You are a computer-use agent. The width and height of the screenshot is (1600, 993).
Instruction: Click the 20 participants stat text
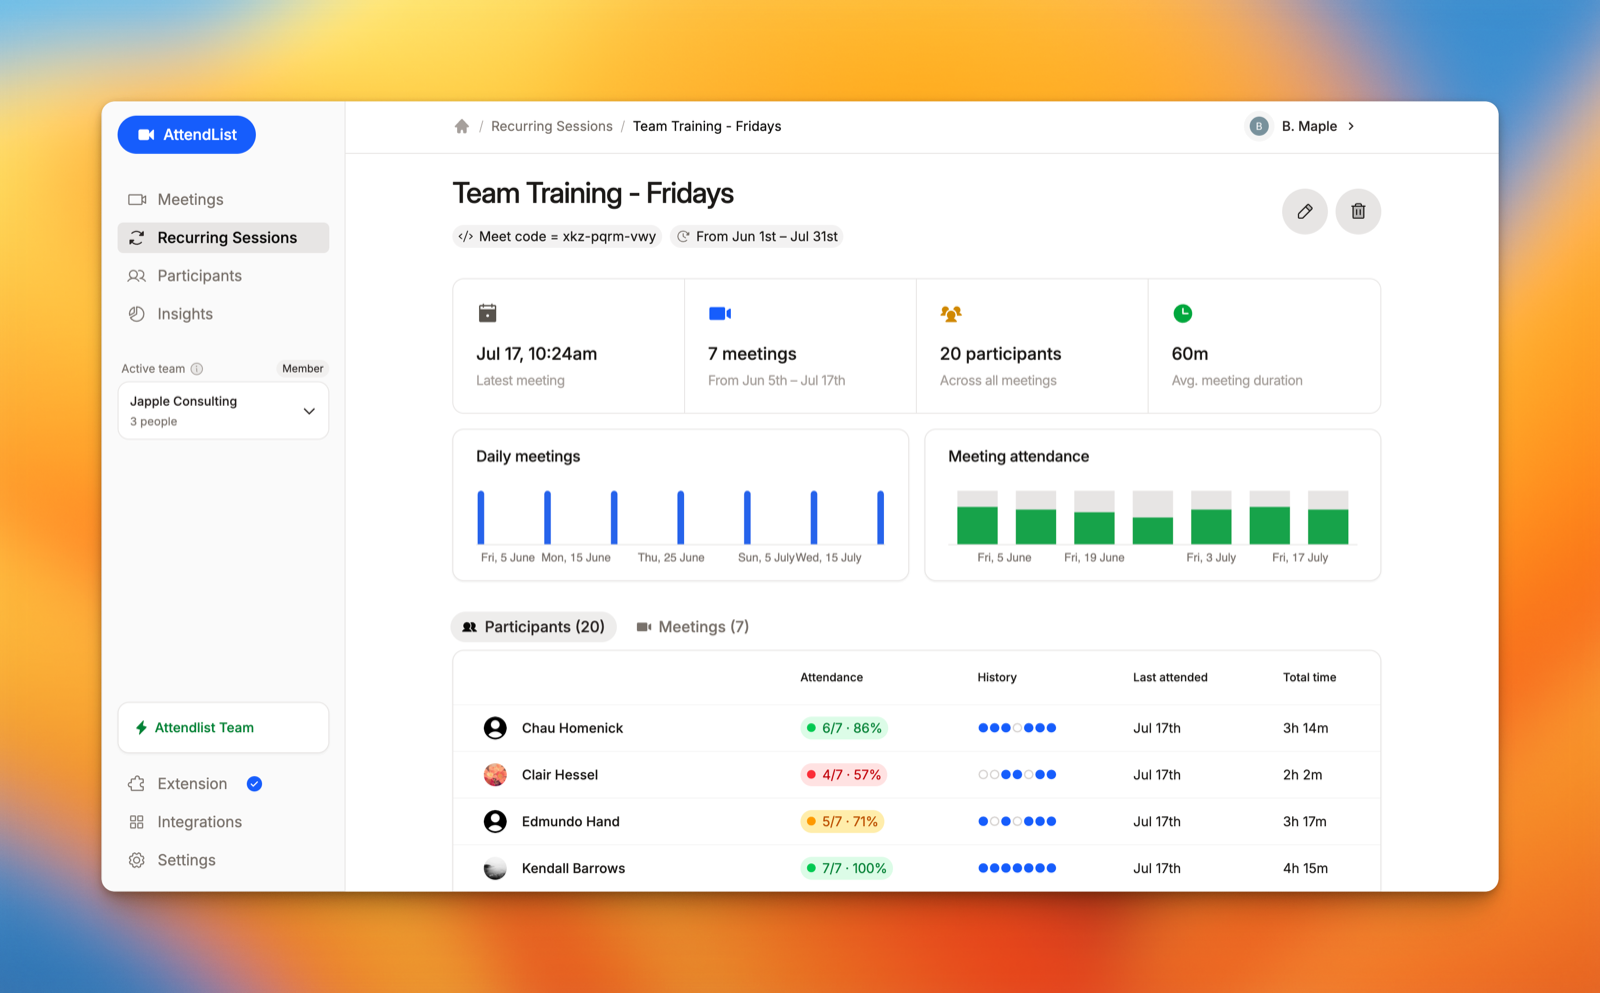(1000, 354)
